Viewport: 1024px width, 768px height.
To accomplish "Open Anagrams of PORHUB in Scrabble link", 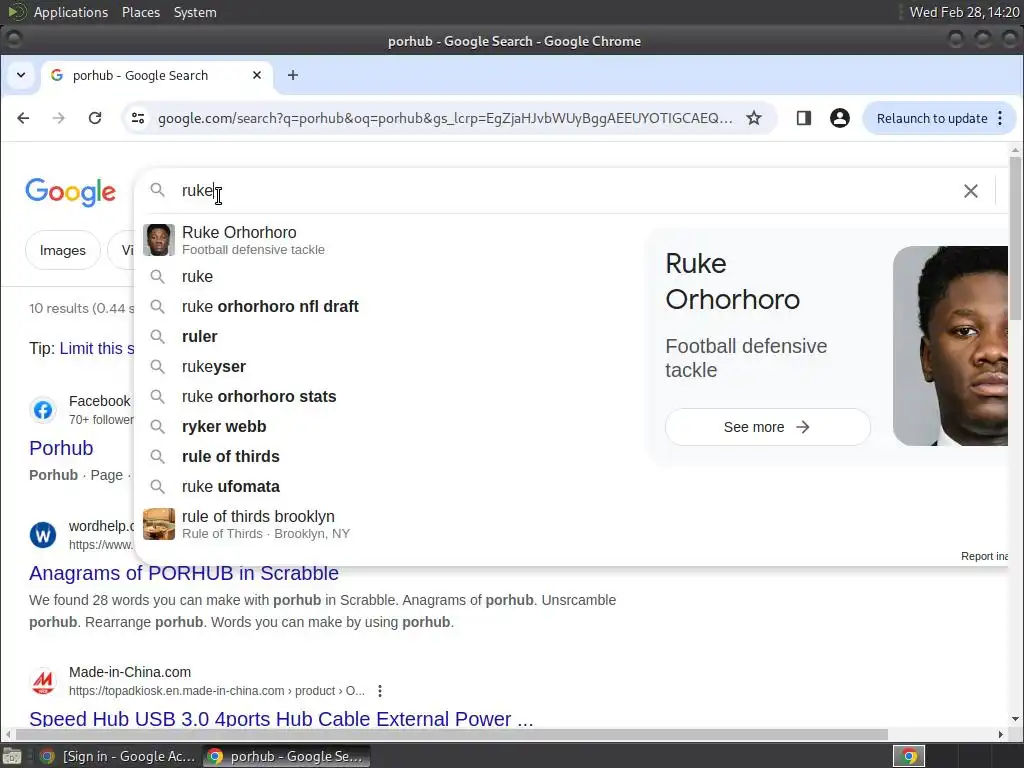I will (184, 573).
